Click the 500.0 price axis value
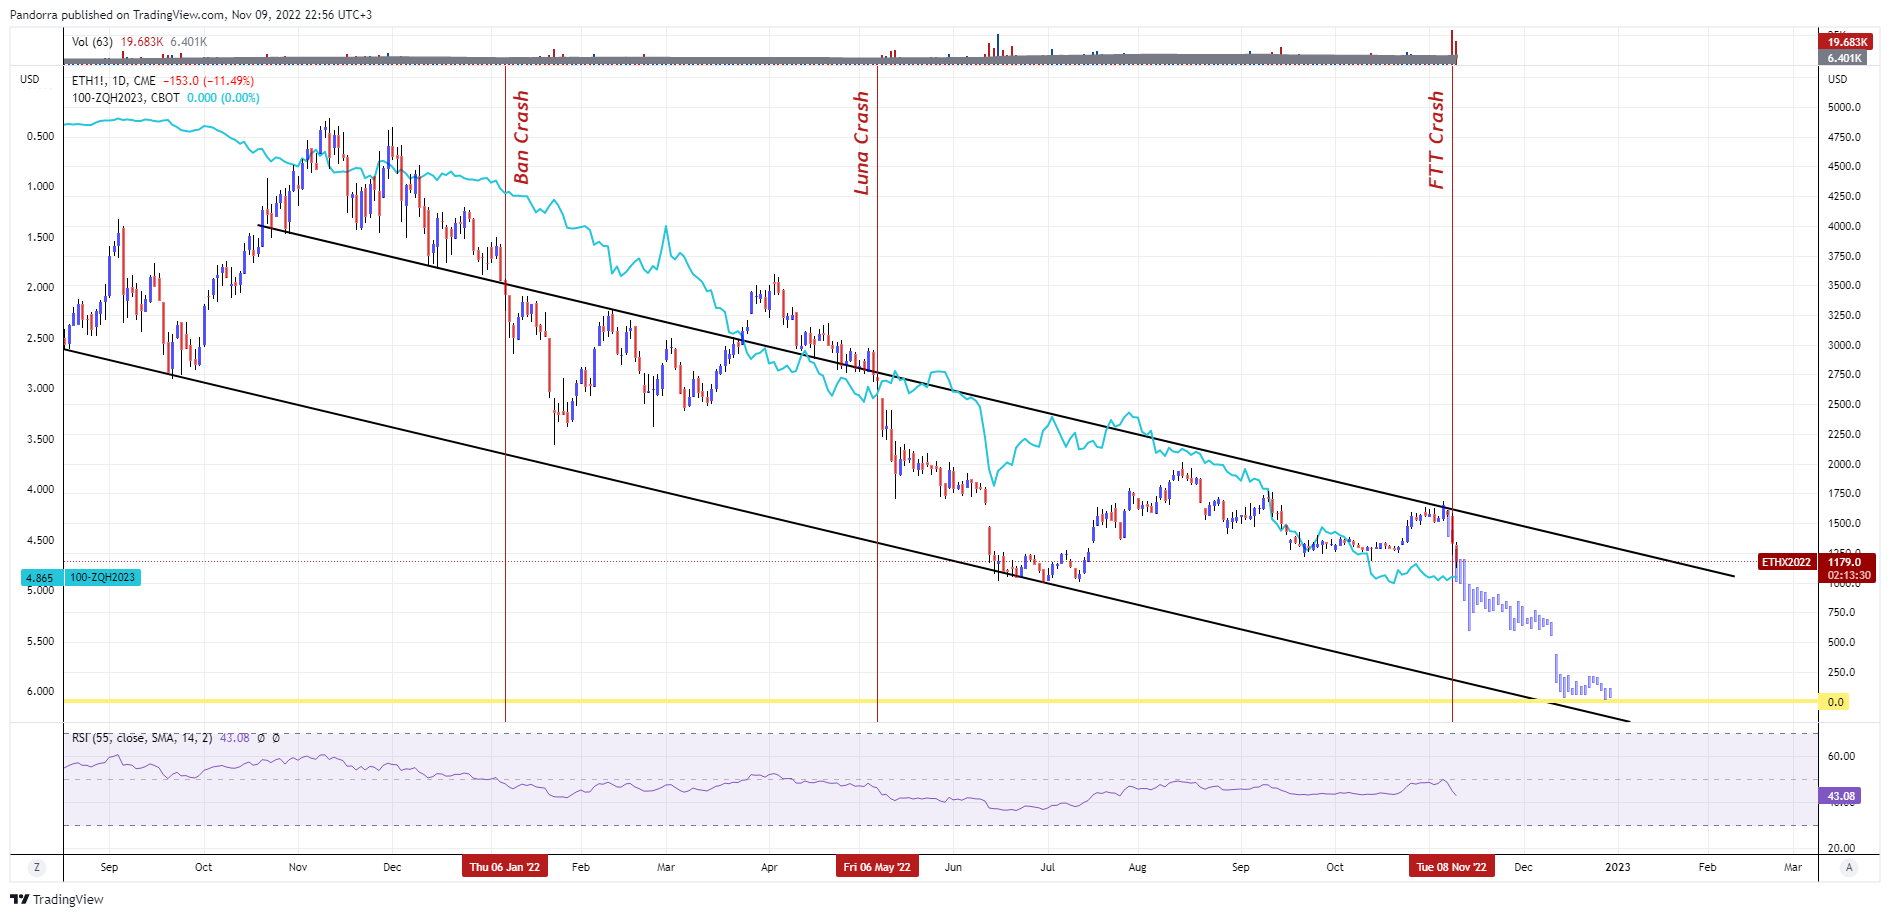Screen dimensions: 1890x917 click(1842, 642)
